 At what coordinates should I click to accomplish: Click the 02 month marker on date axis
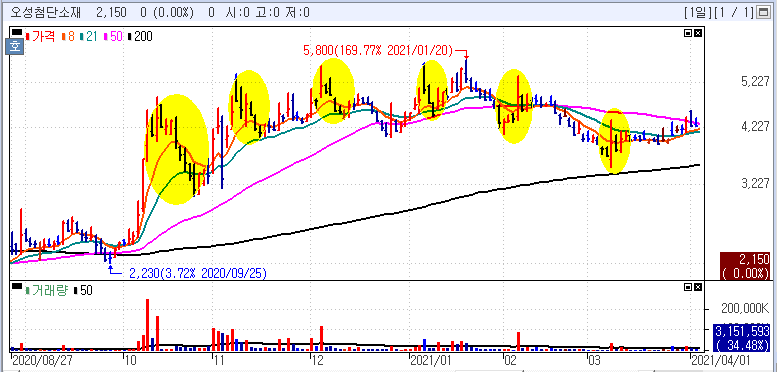coord(510,359)
